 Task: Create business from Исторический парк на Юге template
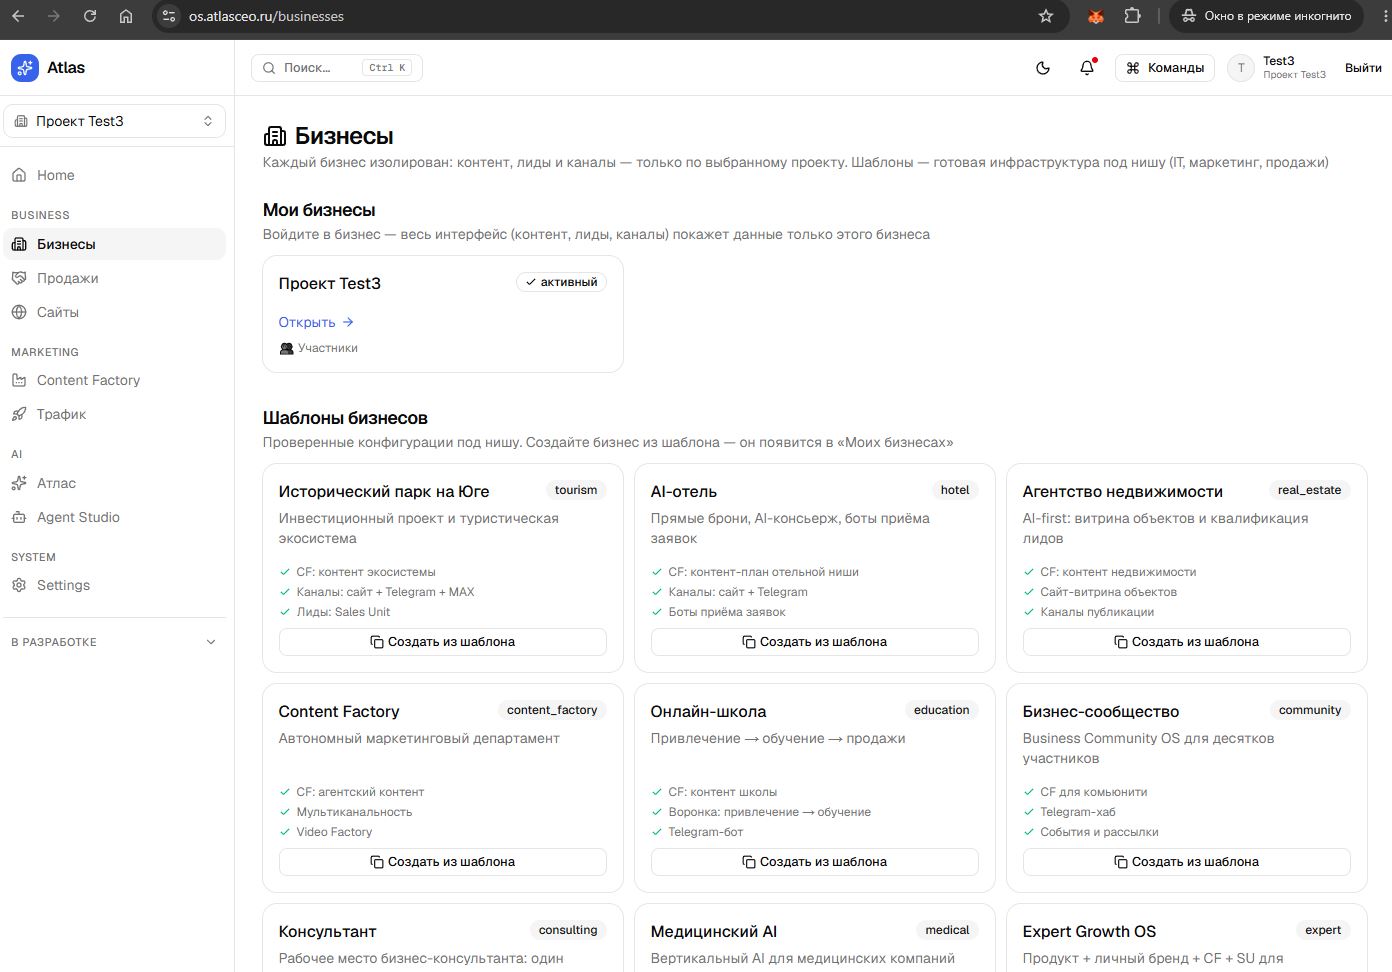pos(443,642)
